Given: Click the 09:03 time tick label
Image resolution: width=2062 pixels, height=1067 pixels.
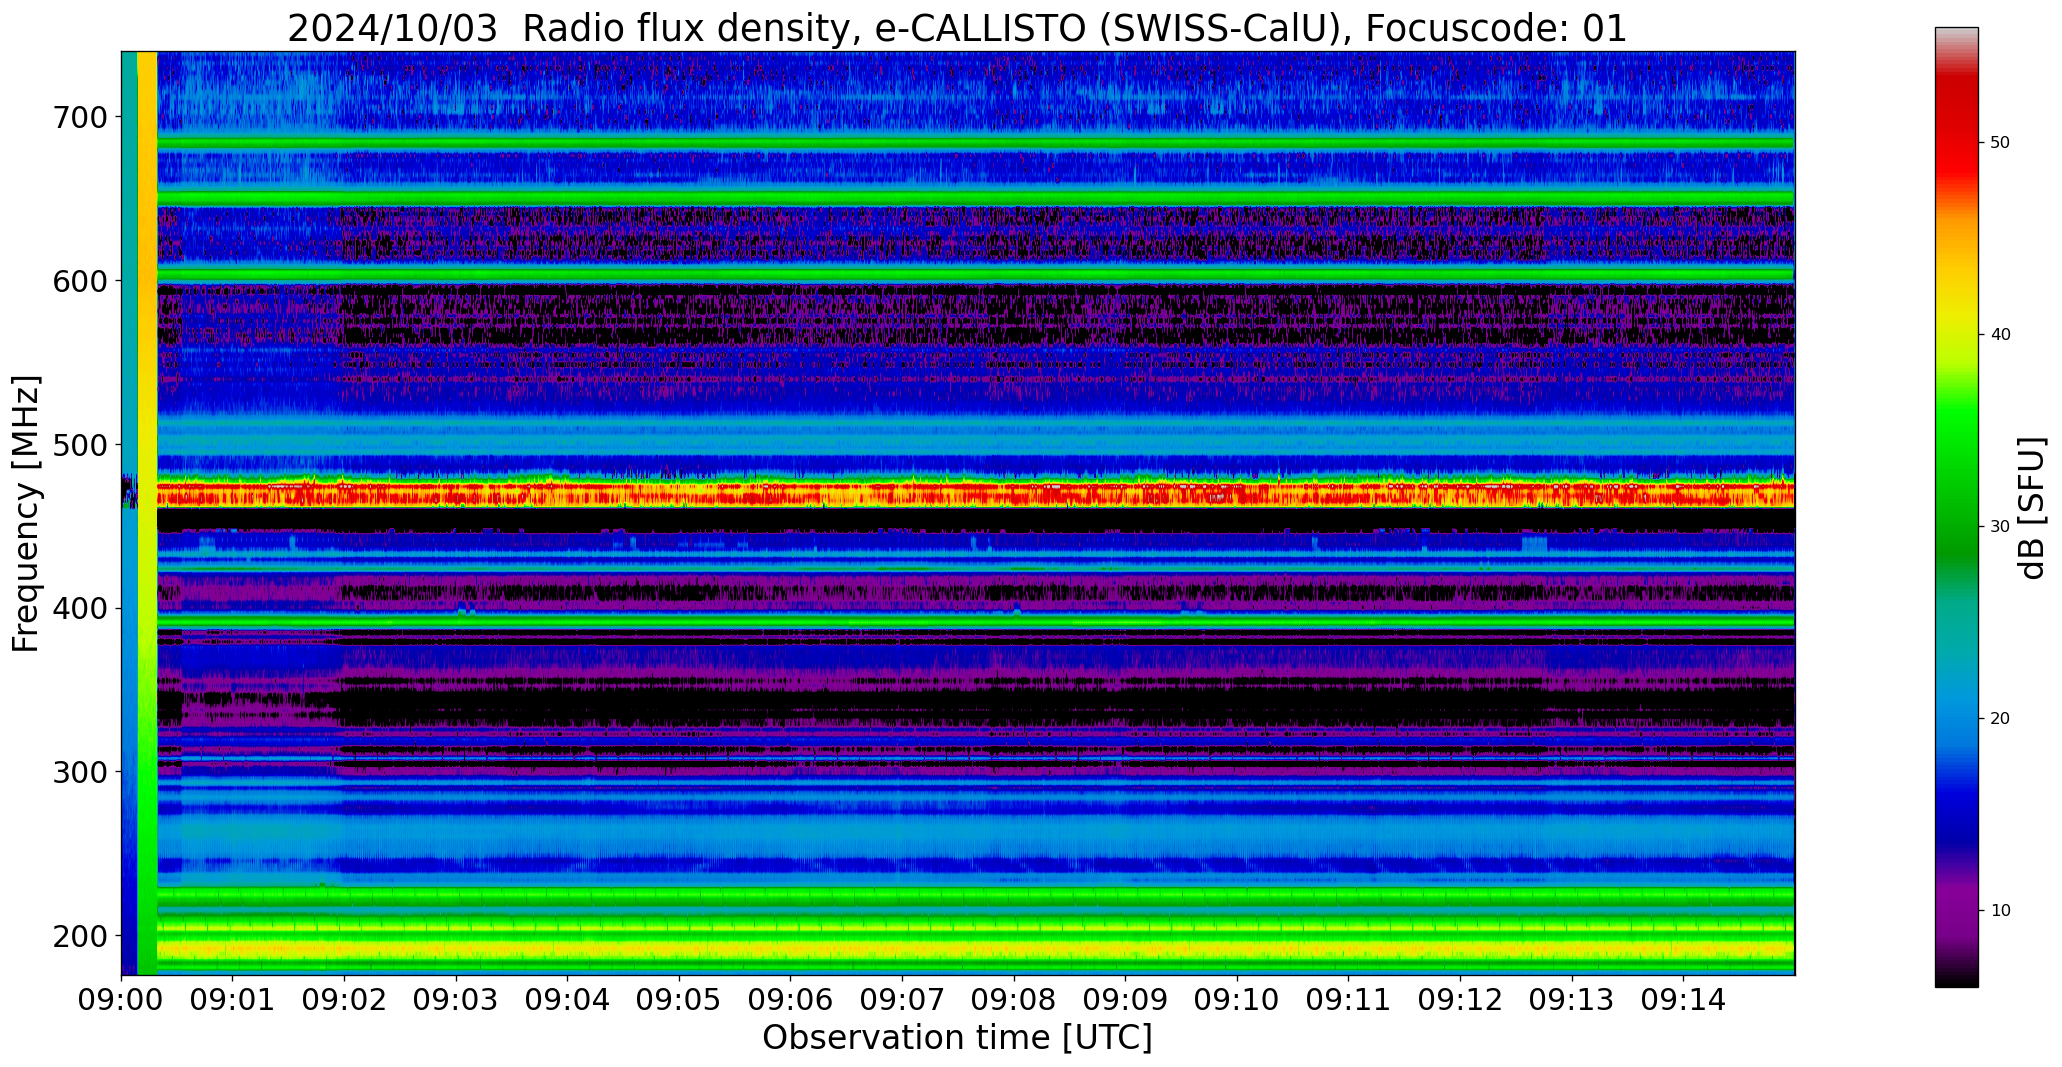Looking at the screenshot, I should pos(456,1000).
